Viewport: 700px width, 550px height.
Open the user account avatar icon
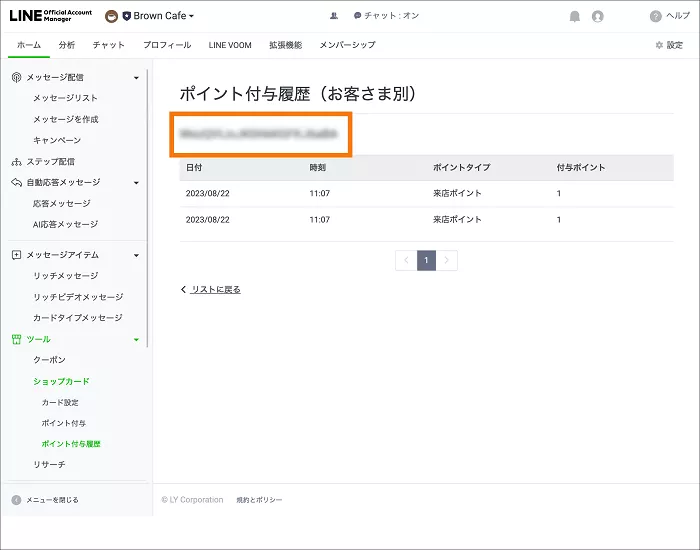[x=598, y=16]
